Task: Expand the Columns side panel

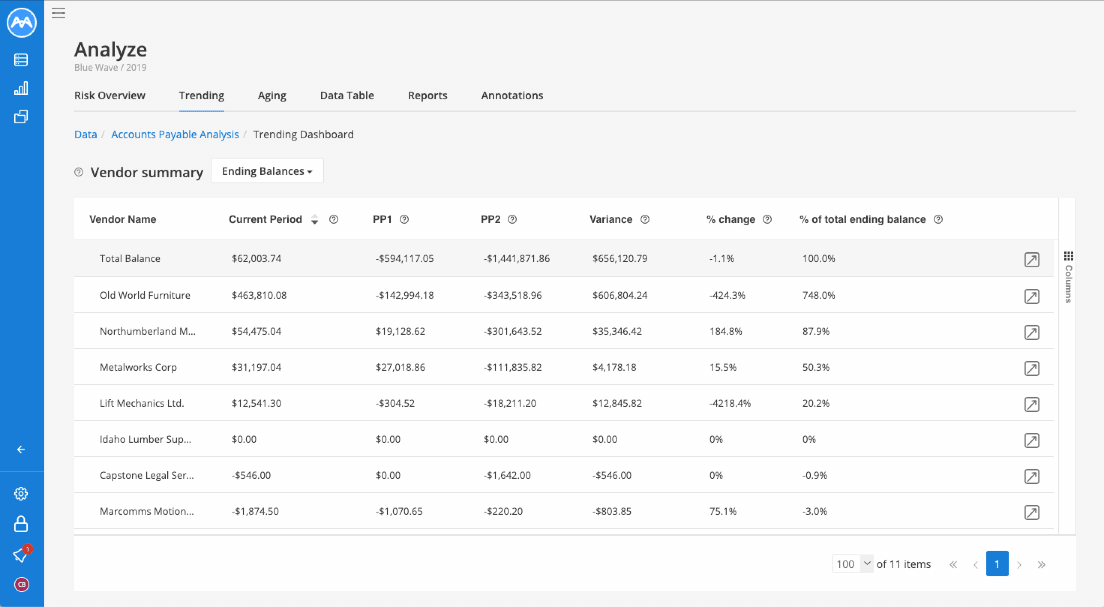Action: tap(1068, 276)
